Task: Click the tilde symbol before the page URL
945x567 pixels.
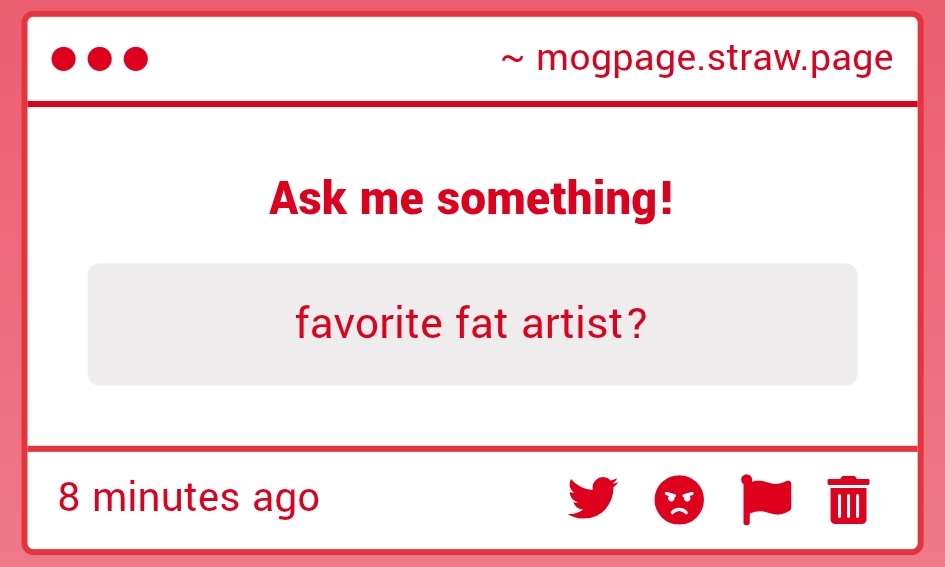Action: pos(512,59)
